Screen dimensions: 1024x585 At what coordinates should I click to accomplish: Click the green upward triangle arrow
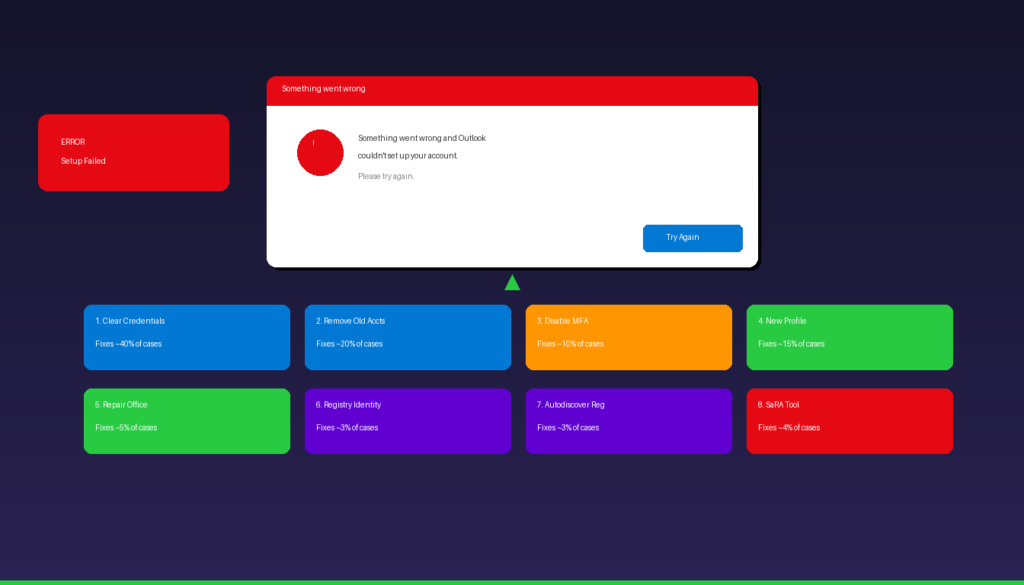(512, 283)
